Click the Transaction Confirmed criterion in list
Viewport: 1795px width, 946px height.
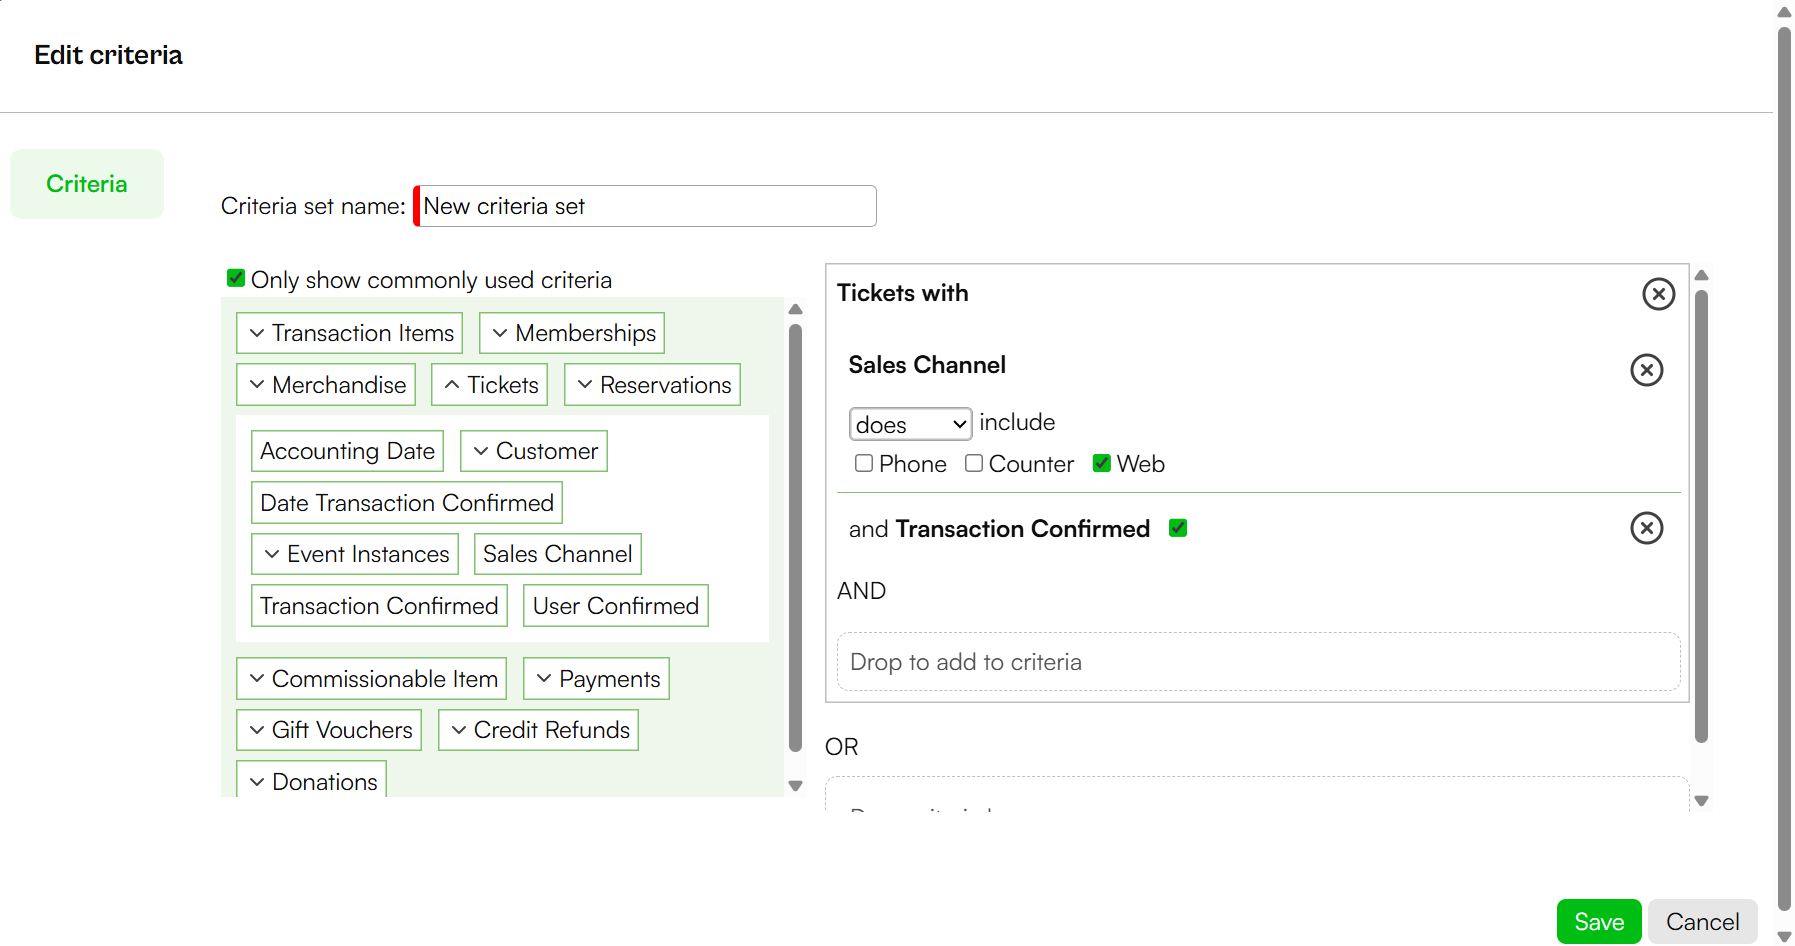tap(379, 606)
